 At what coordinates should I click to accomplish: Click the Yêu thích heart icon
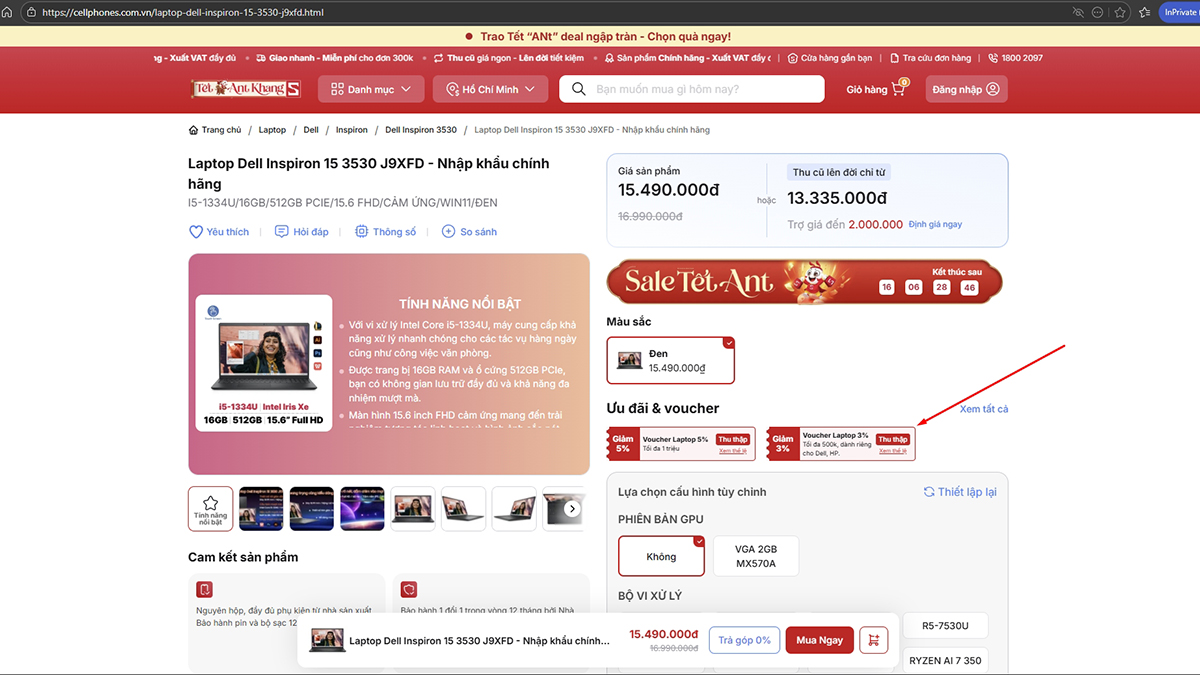(x=196, y=232)
